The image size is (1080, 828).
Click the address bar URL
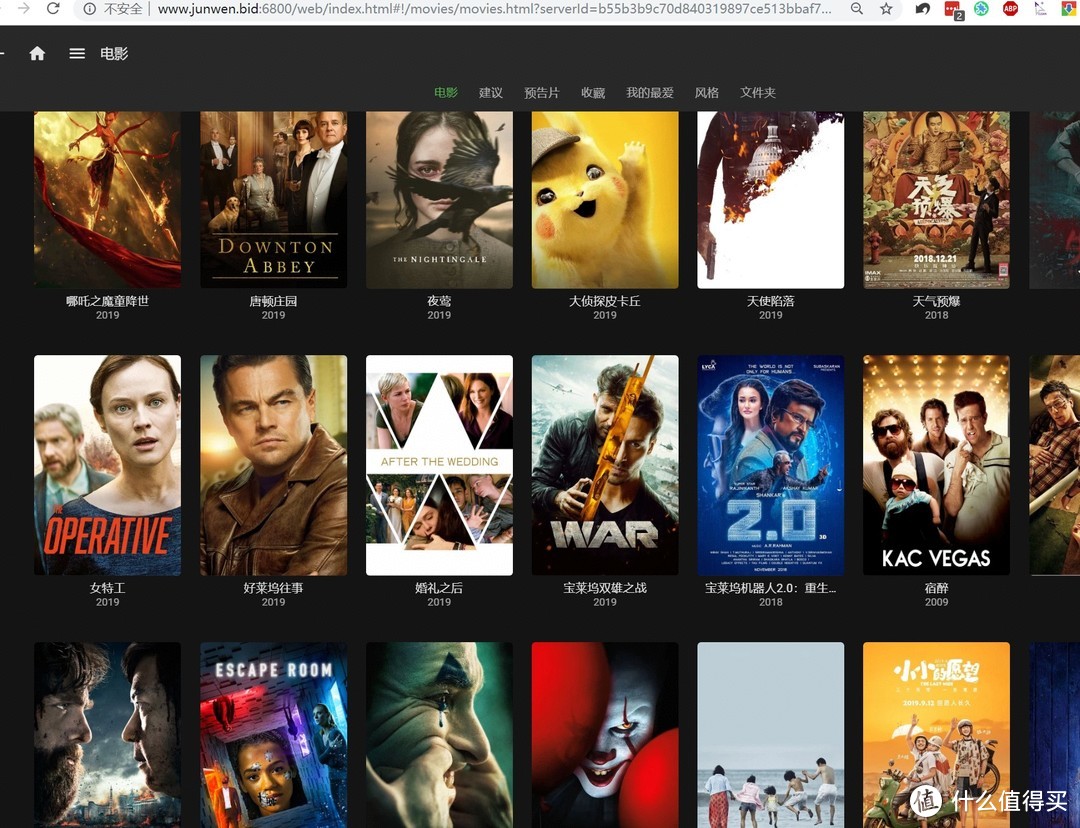pos(494,9)
